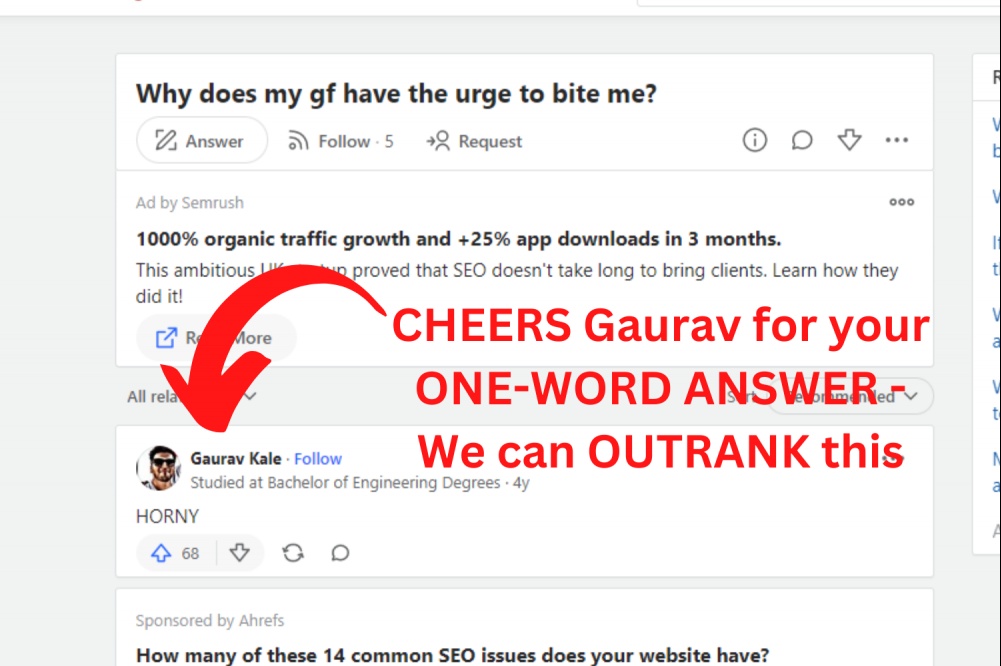This screenshot has width=1001, height=666.
Task: Open the Ahrefs sponsored SEO issues headline
Action: (453, 655)
